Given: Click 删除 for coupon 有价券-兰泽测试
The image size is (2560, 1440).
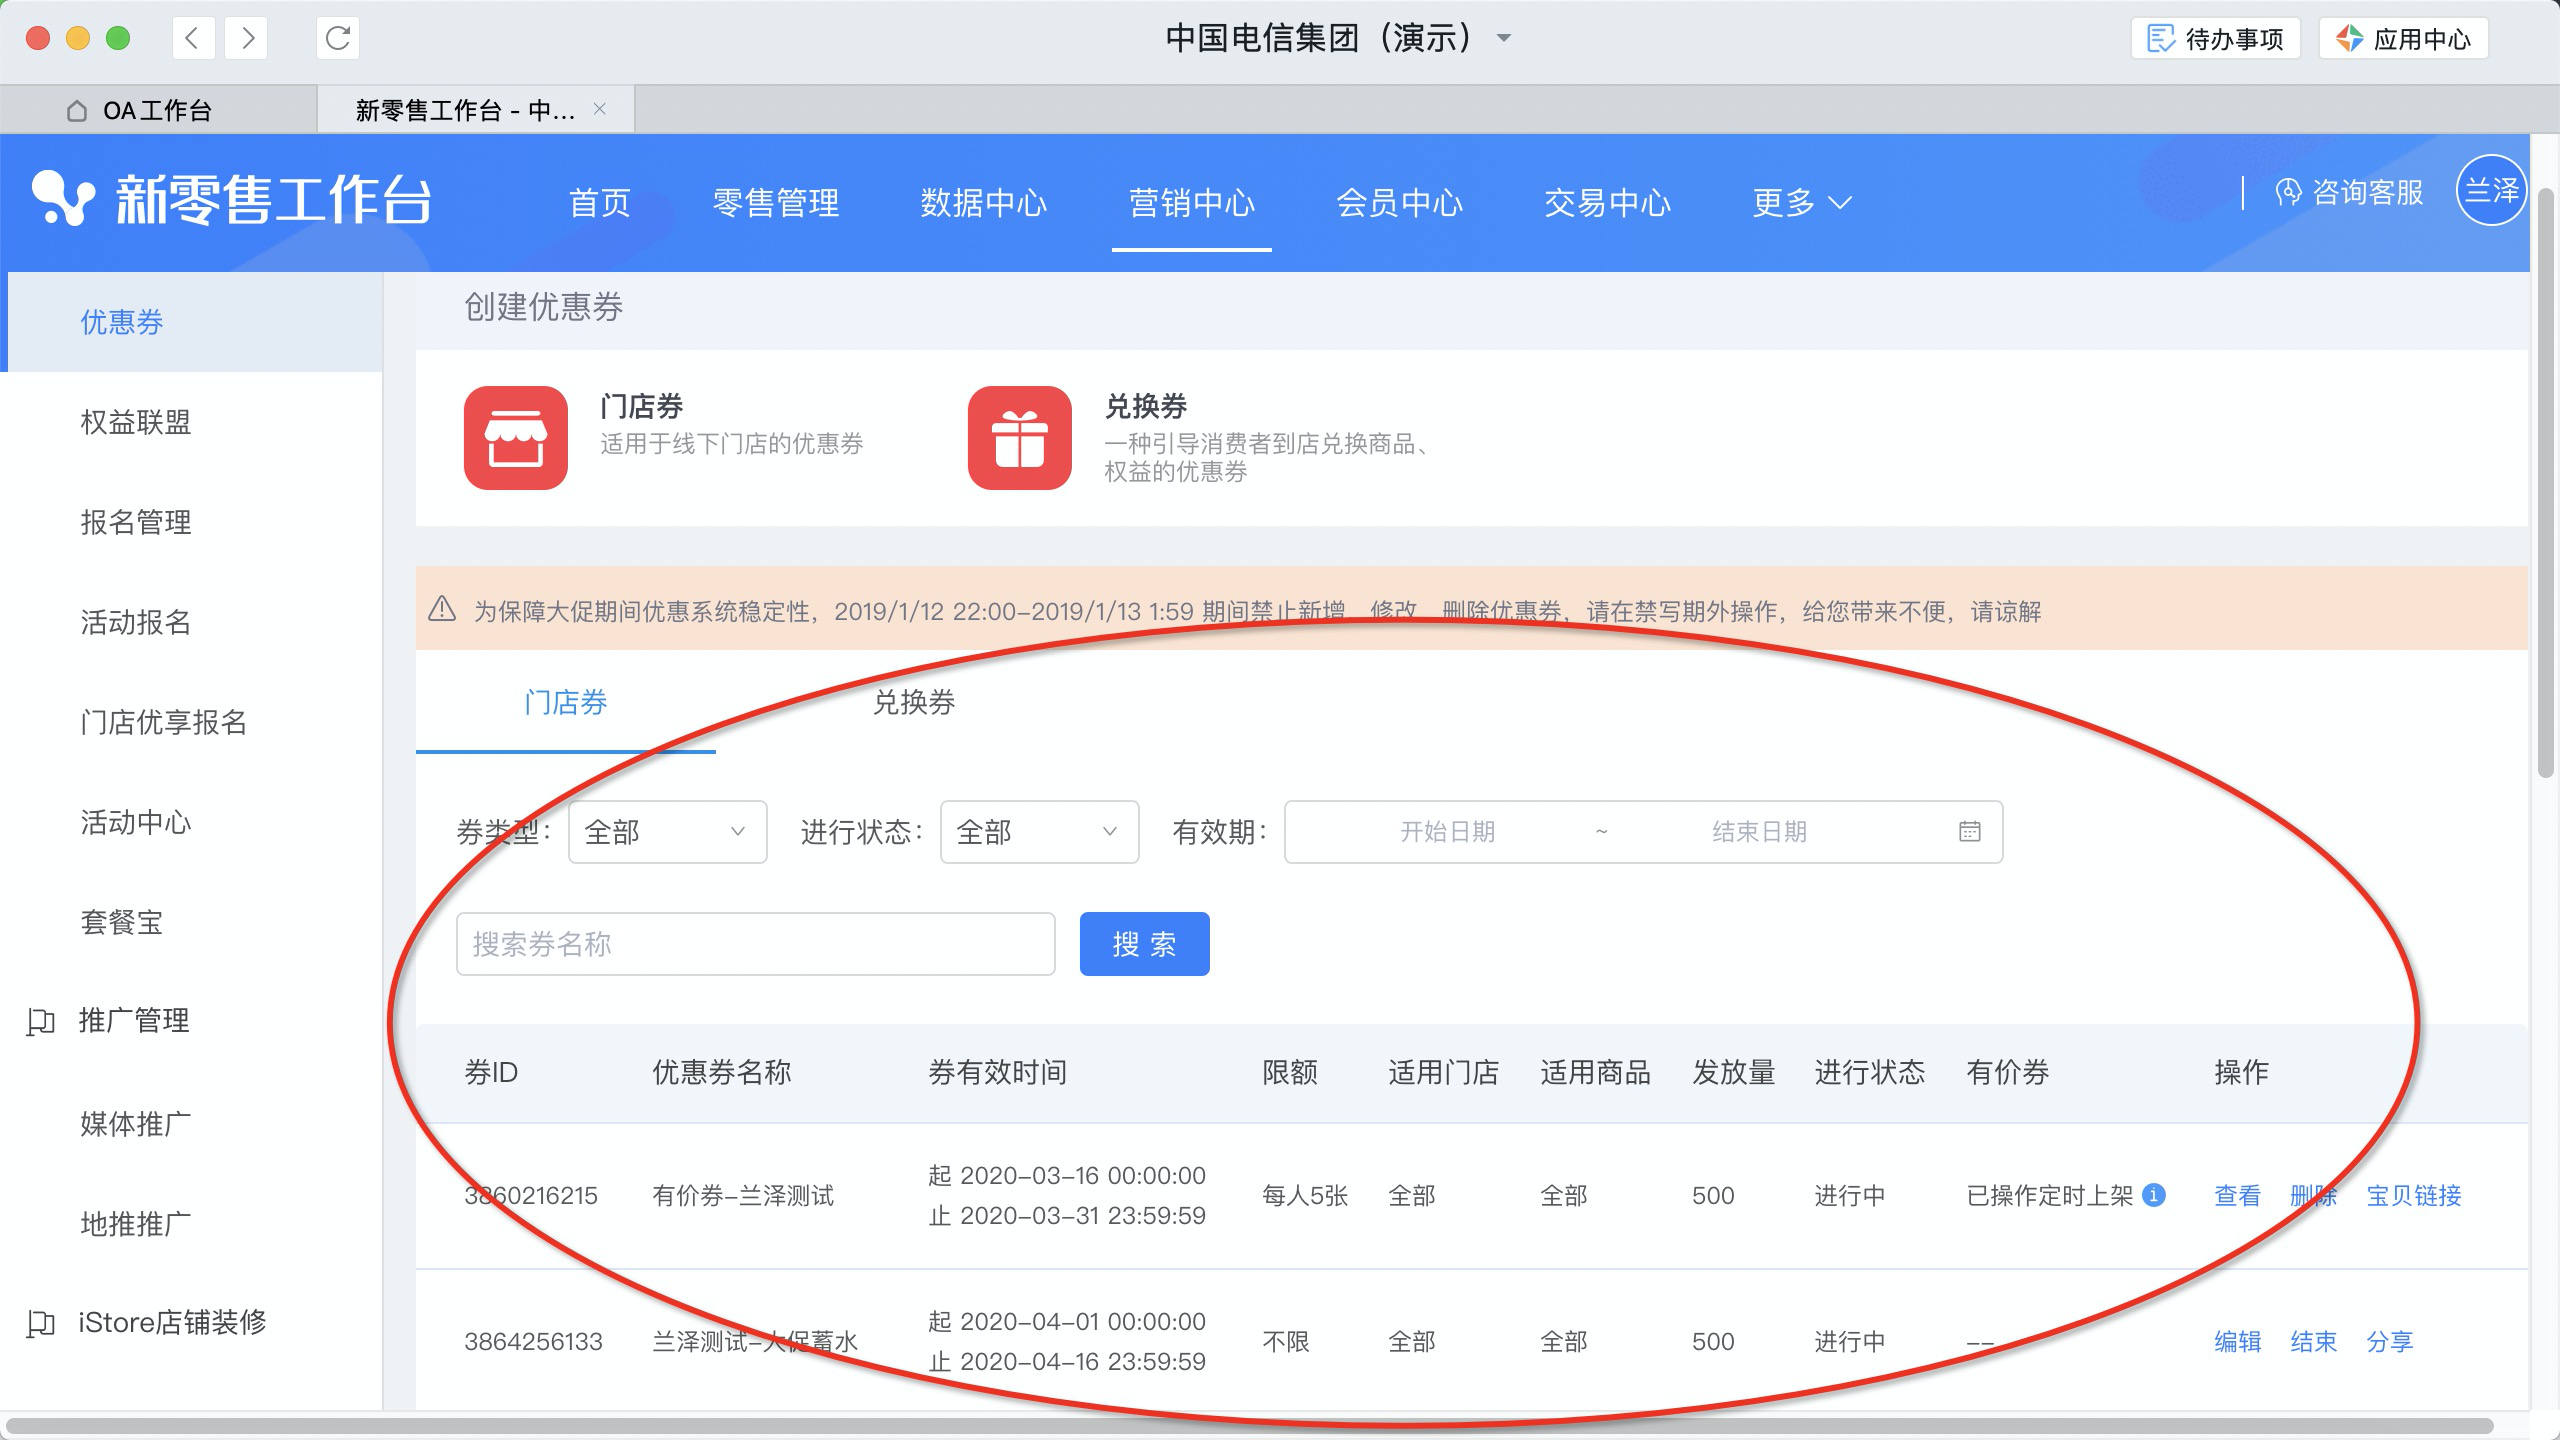Looking at the screenshot, I should click(2314, 1195).
